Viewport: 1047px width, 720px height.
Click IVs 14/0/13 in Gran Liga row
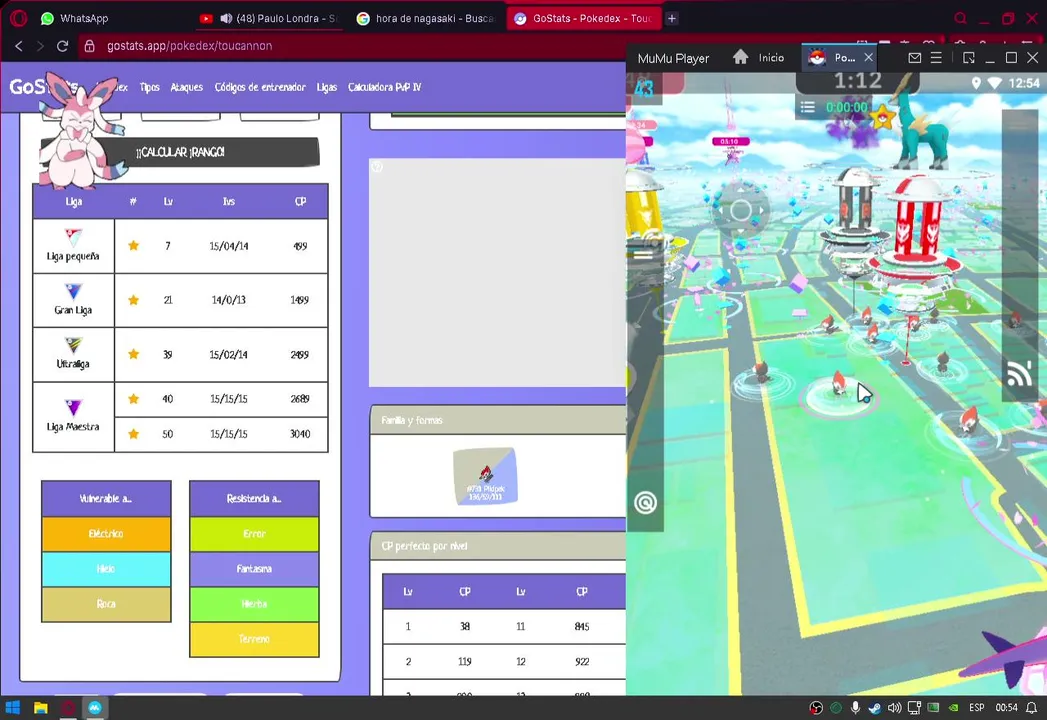tap(228, 300)
